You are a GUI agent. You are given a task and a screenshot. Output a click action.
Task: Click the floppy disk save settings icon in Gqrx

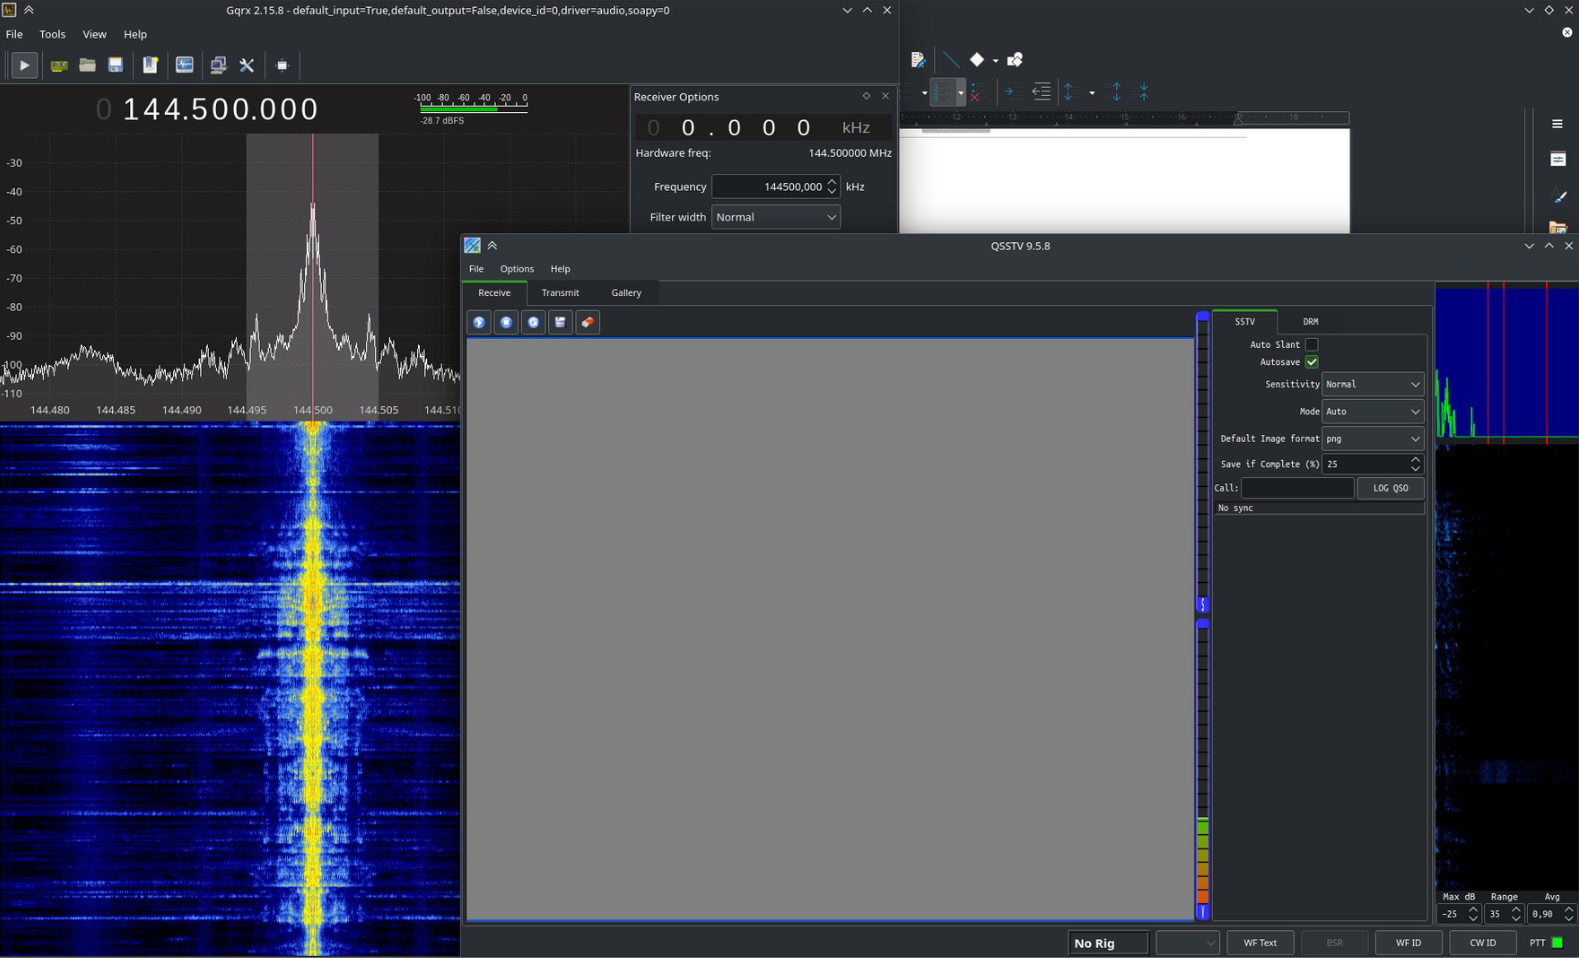[x=116, y=65]
